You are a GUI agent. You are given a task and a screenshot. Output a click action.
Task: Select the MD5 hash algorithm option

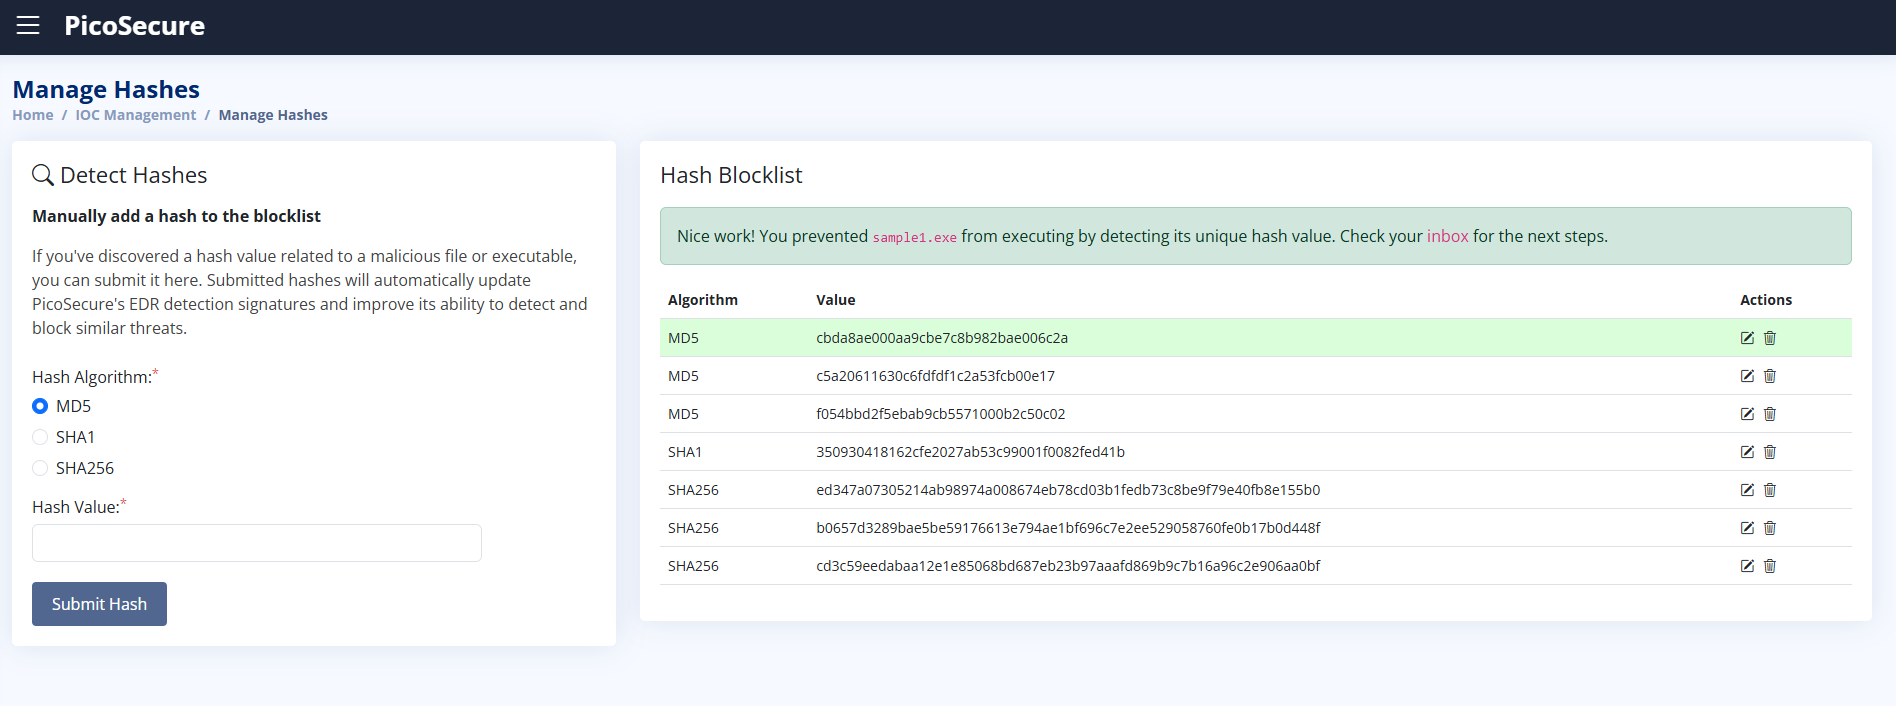click(40, 406)
